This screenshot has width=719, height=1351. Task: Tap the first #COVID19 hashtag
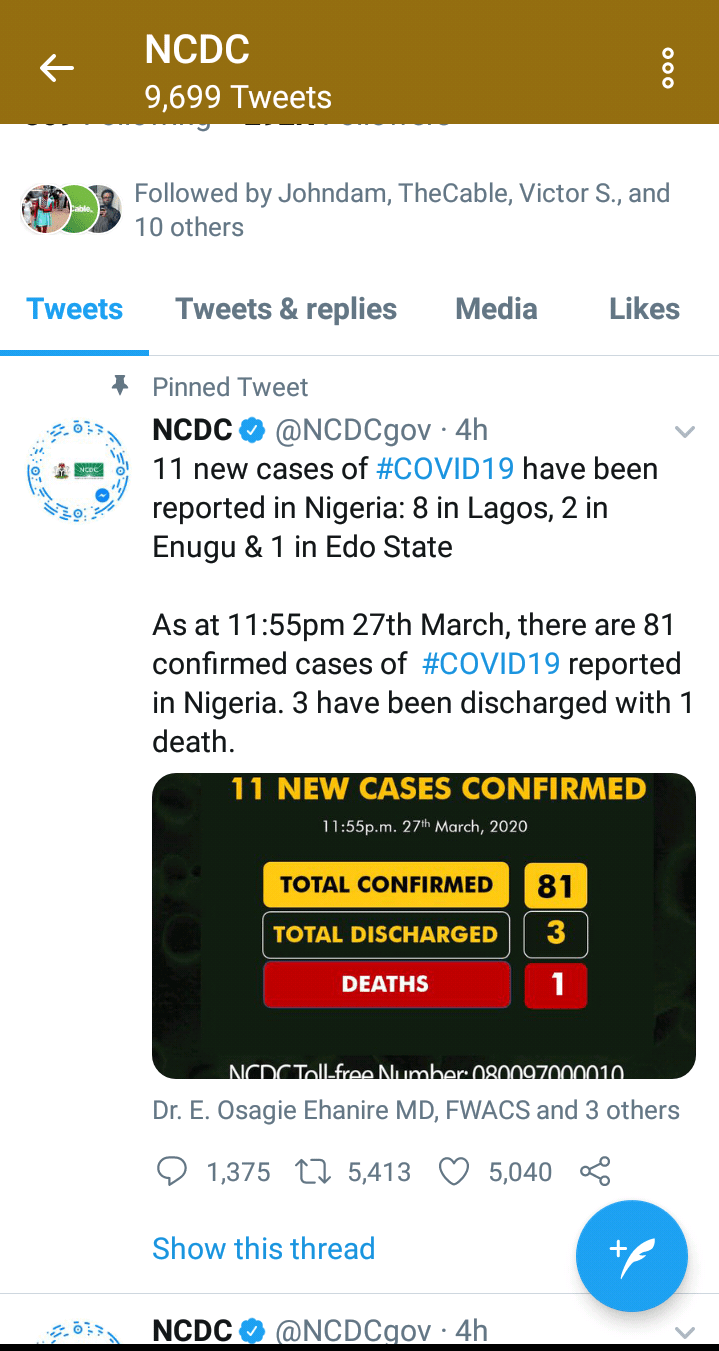(x=445, y=468)
